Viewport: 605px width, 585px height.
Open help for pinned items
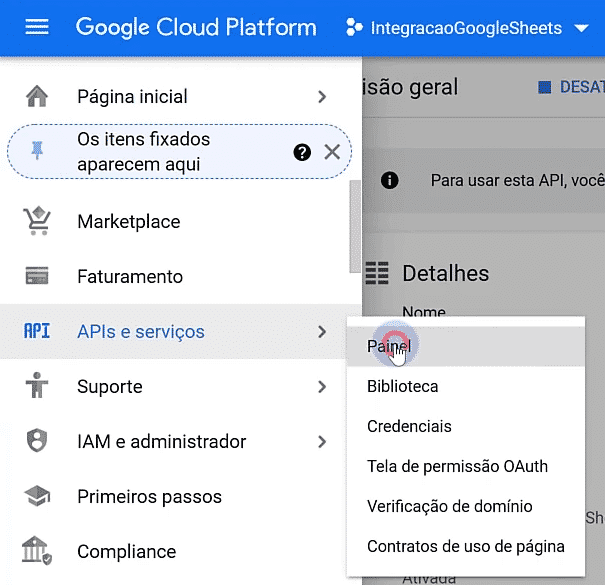click(x=302, y=152)
